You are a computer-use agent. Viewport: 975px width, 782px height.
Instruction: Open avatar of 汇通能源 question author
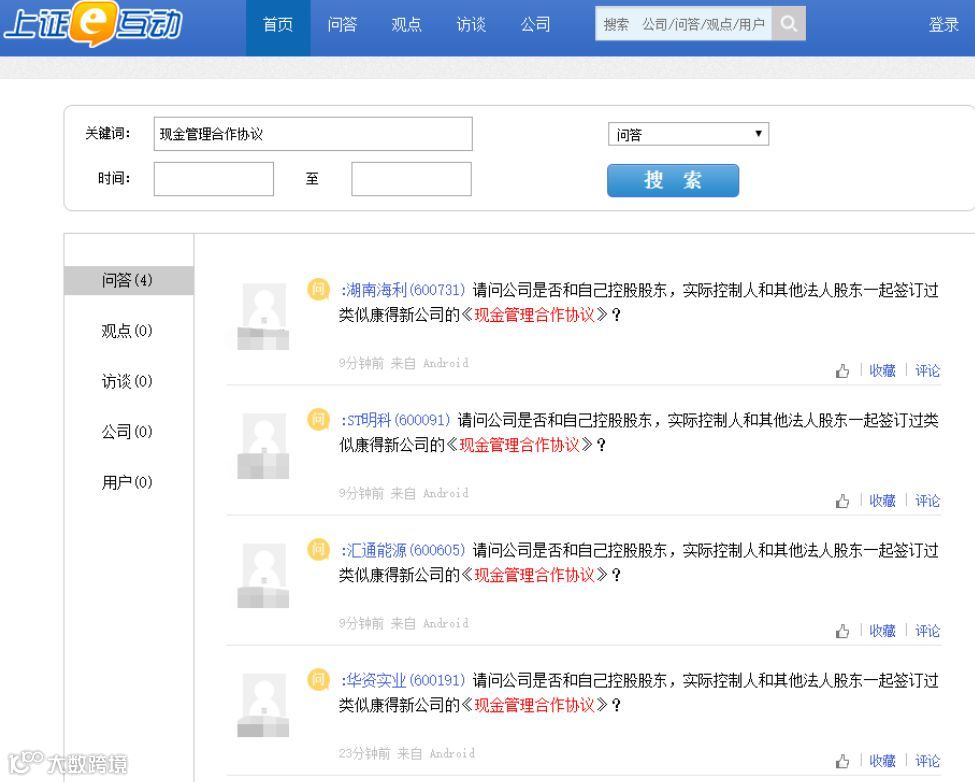click(x=263, y=576)
